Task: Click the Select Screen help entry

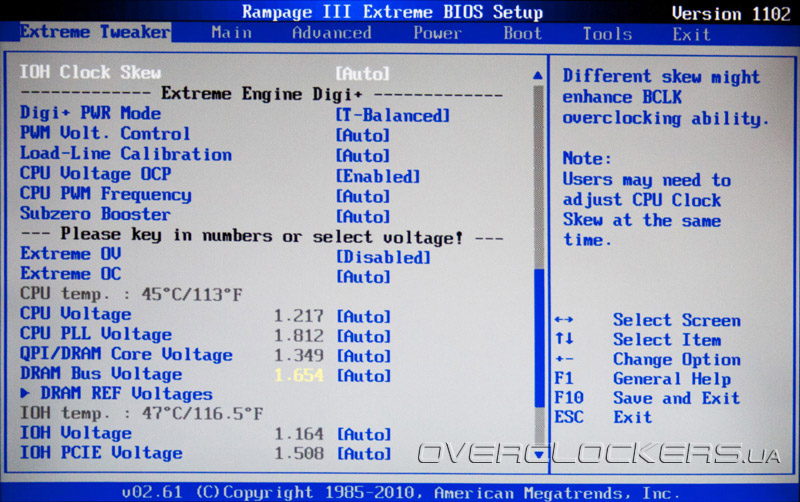Action: coord(677,320)
